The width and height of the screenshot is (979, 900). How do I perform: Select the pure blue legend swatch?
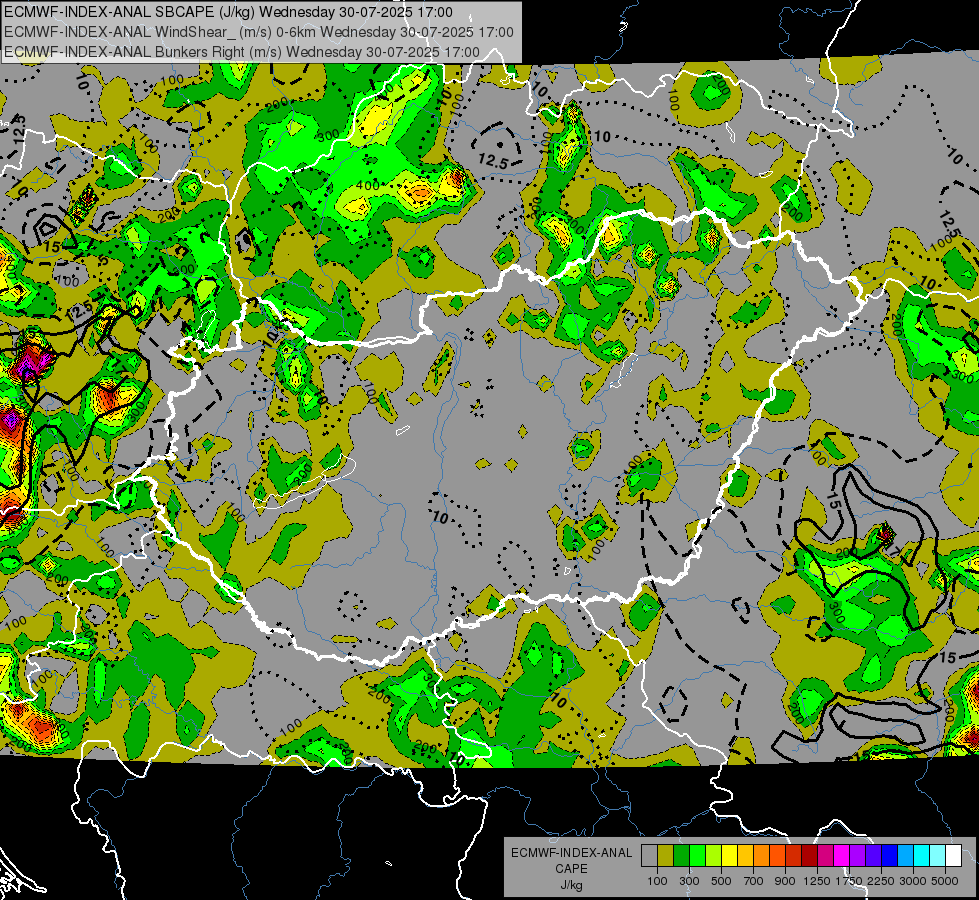(x=890, y=856)
